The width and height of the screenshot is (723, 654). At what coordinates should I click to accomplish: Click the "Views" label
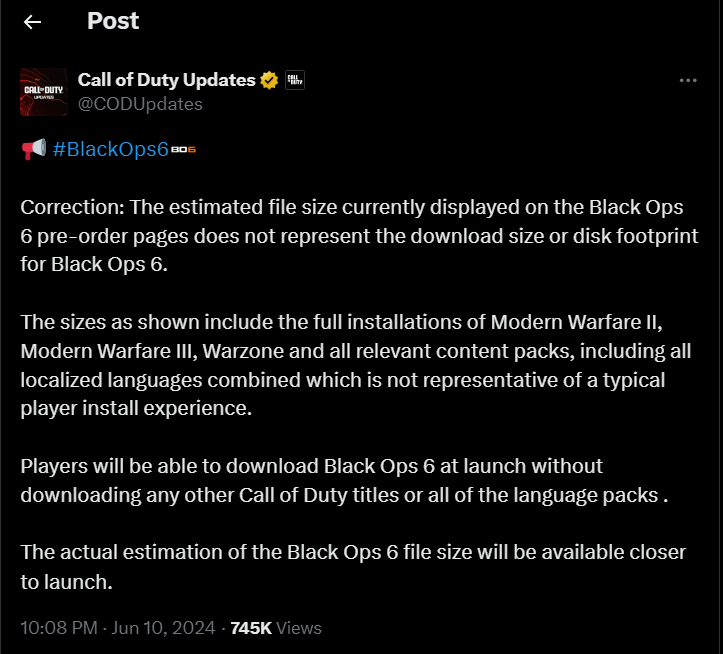(300, 628)
